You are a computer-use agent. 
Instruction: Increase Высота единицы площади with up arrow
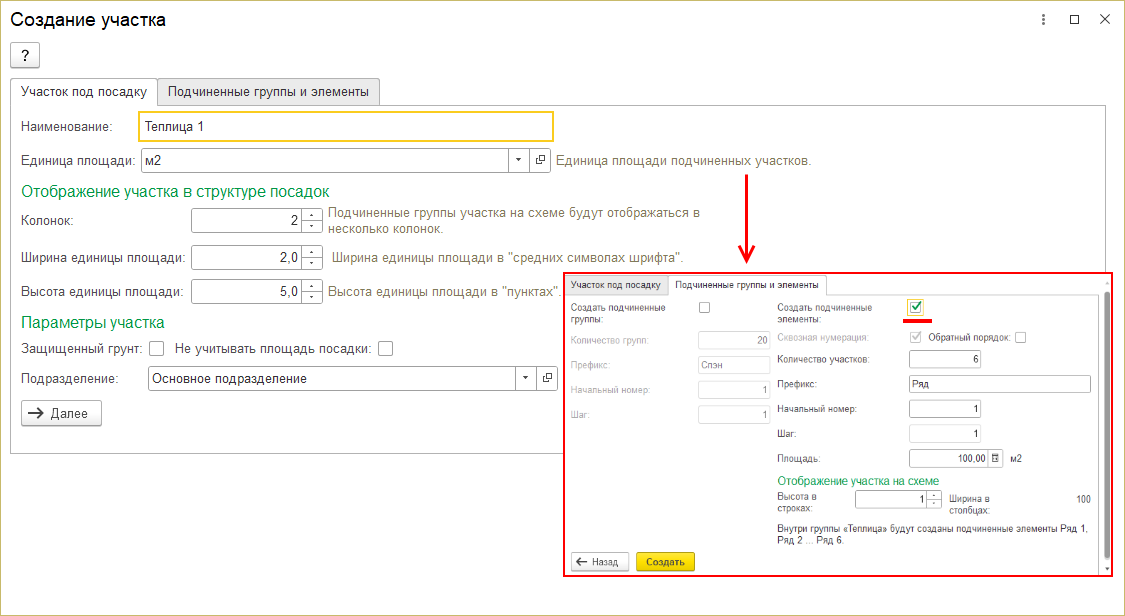click(x=311, y=286)
